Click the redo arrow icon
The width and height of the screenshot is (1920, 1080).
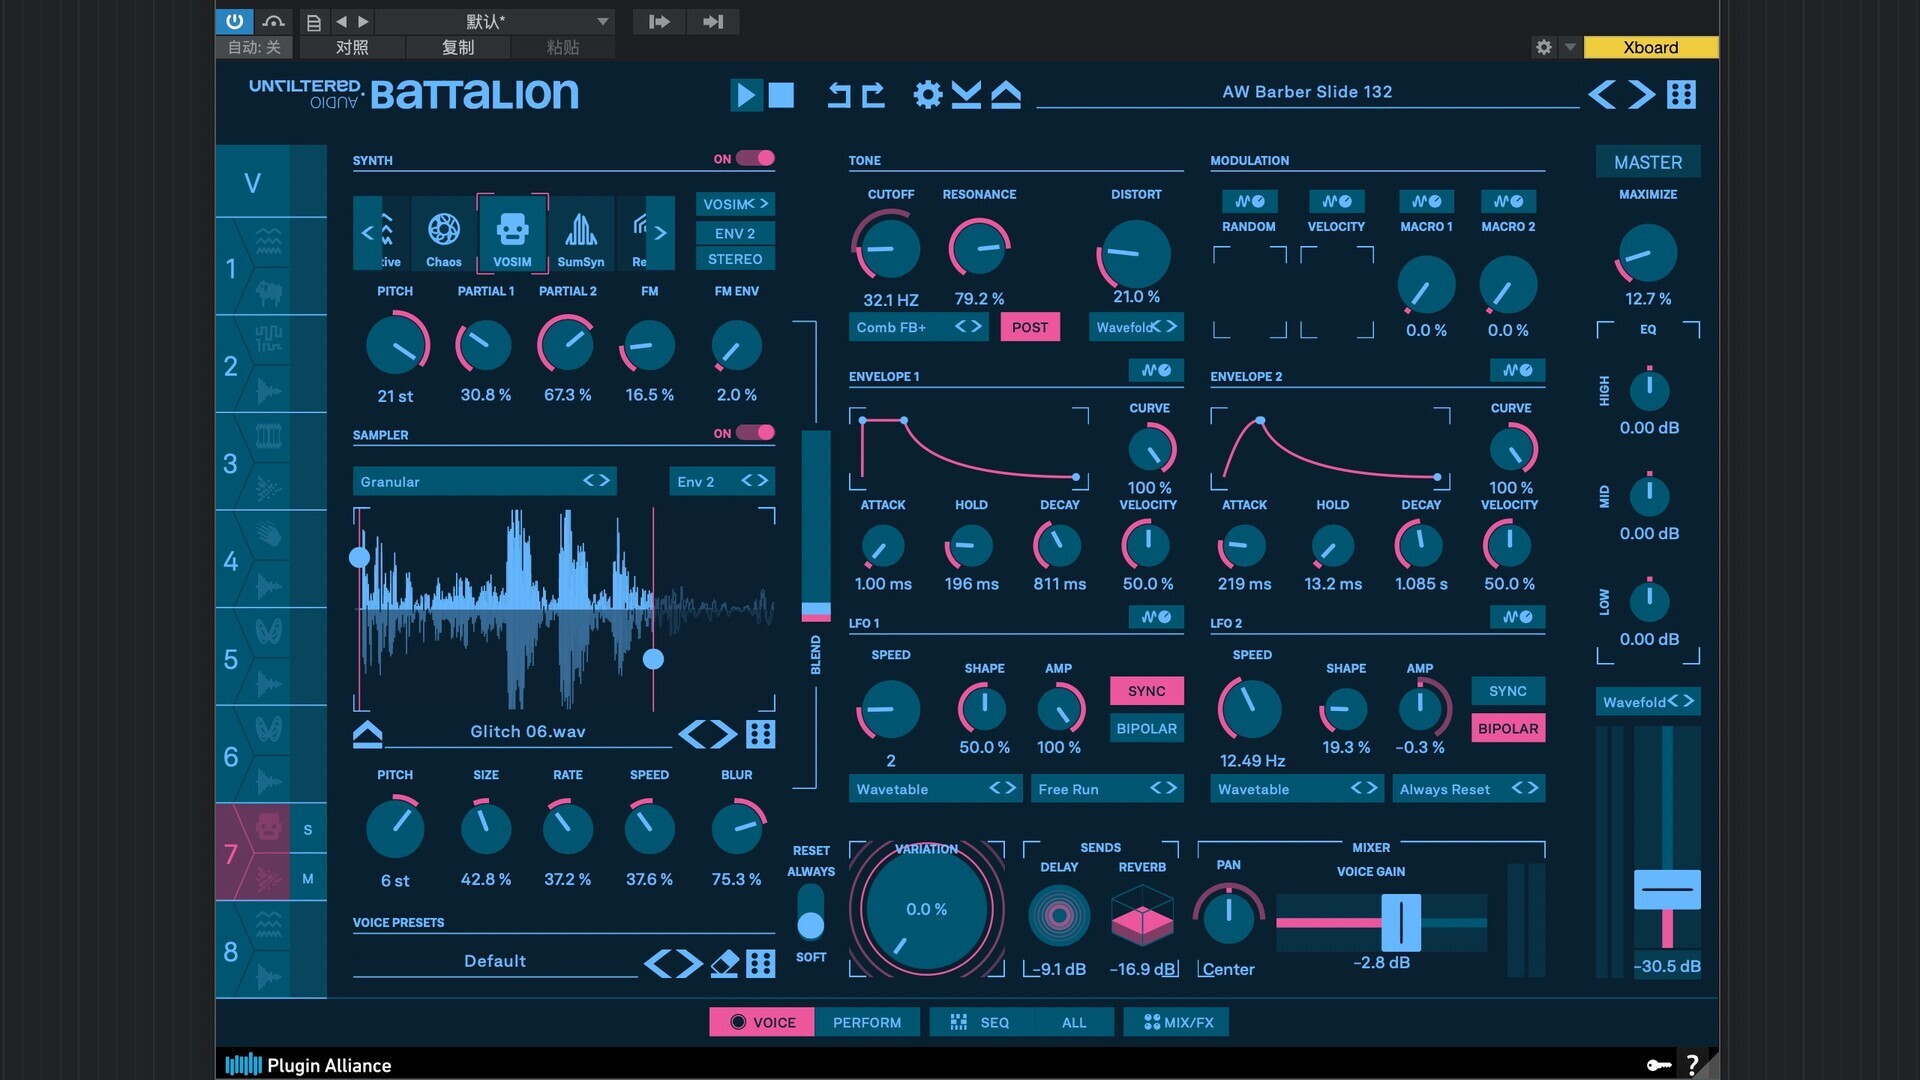pyautogui.click(x=873, y=95)
